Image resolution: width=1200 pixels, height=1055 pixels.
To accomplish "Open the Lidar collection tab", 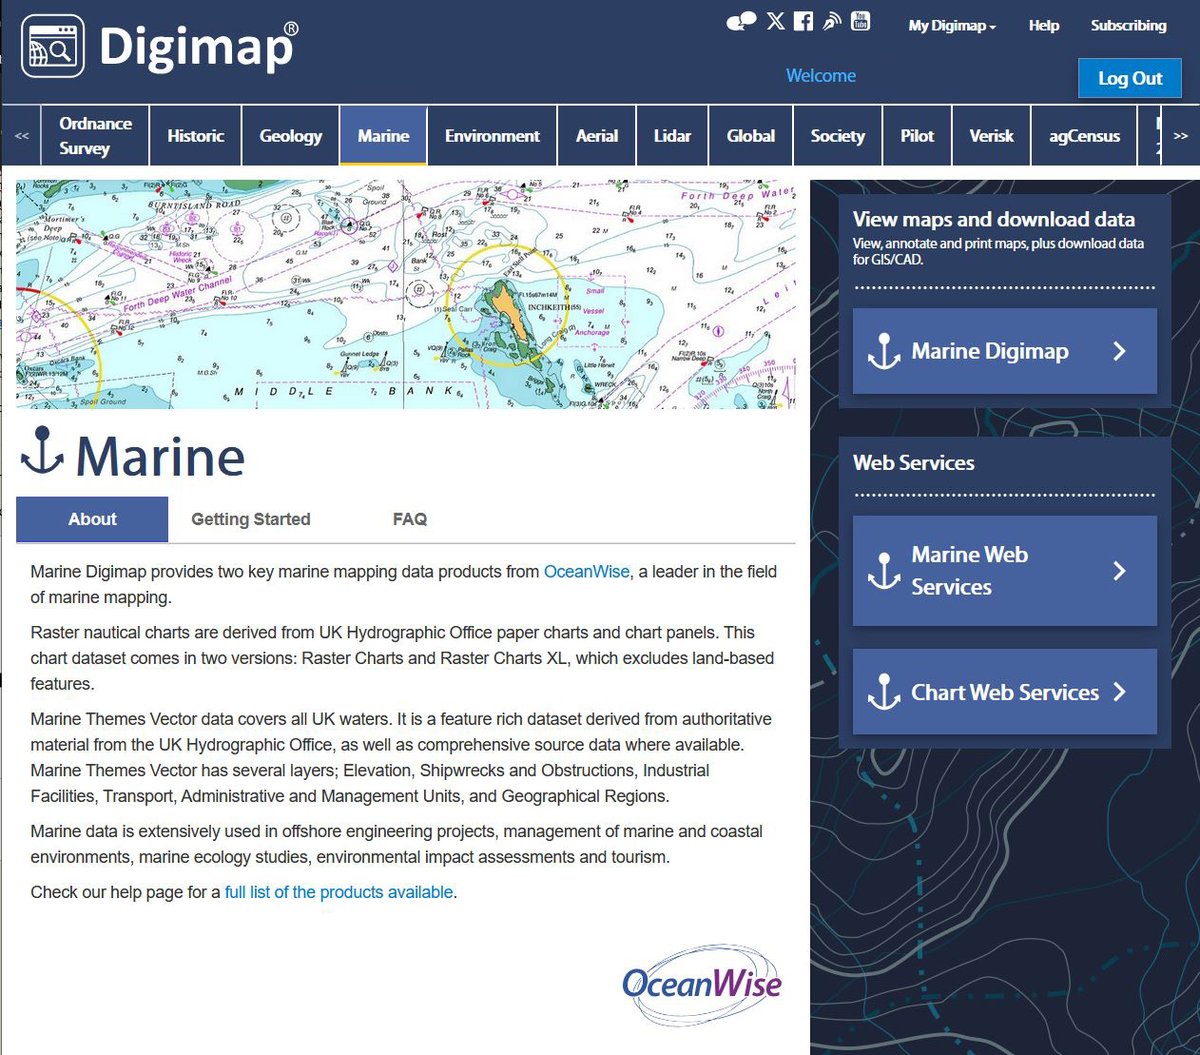I will coord(672,136).
